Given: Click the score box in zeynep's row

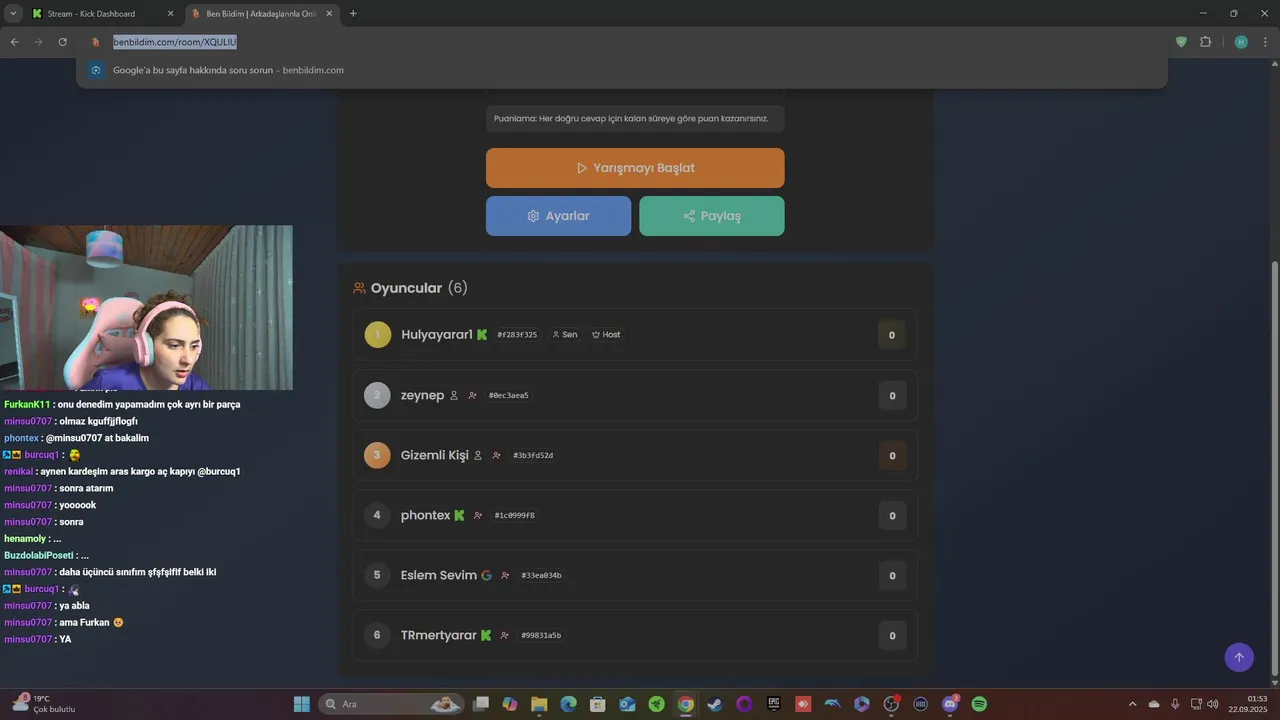Looking at the screenshot, I should [892, 395].
